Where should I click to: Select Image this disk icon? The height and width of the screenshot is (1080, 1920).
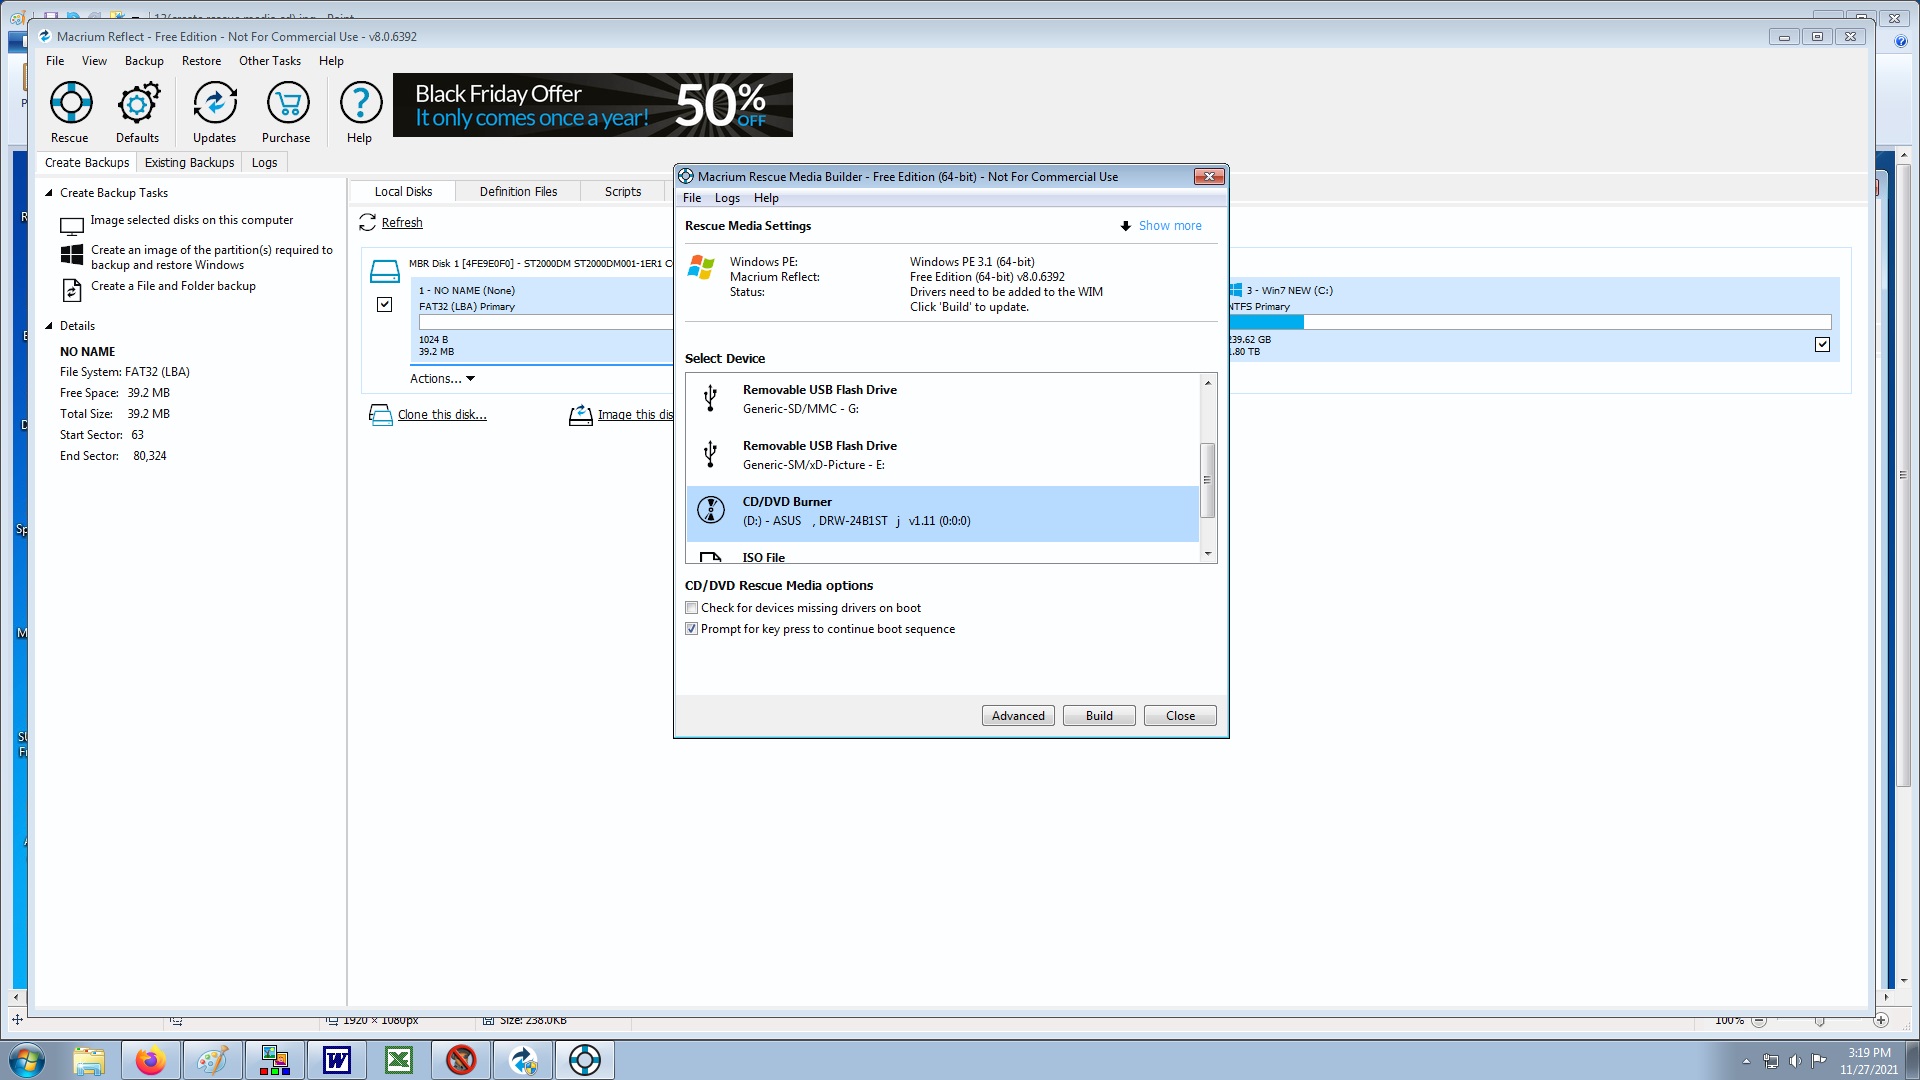(581, 415)
